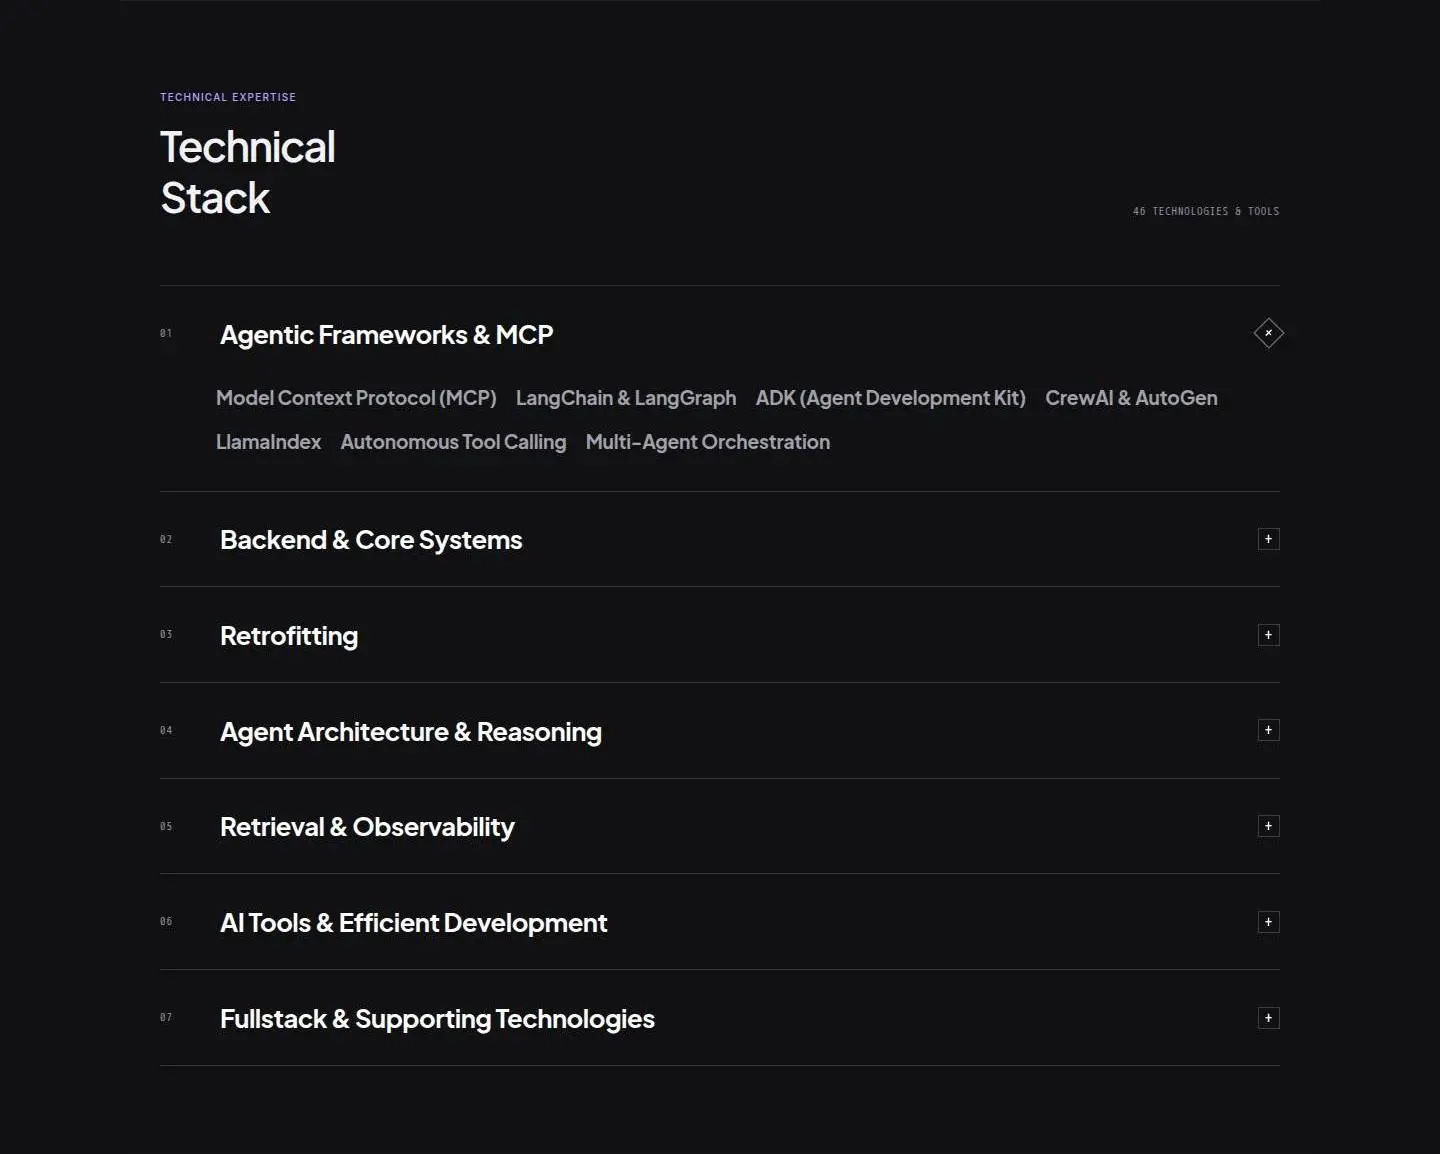
Task: Expand Retrieval & Observability plus icon
Action: [x=1268, y=826]
